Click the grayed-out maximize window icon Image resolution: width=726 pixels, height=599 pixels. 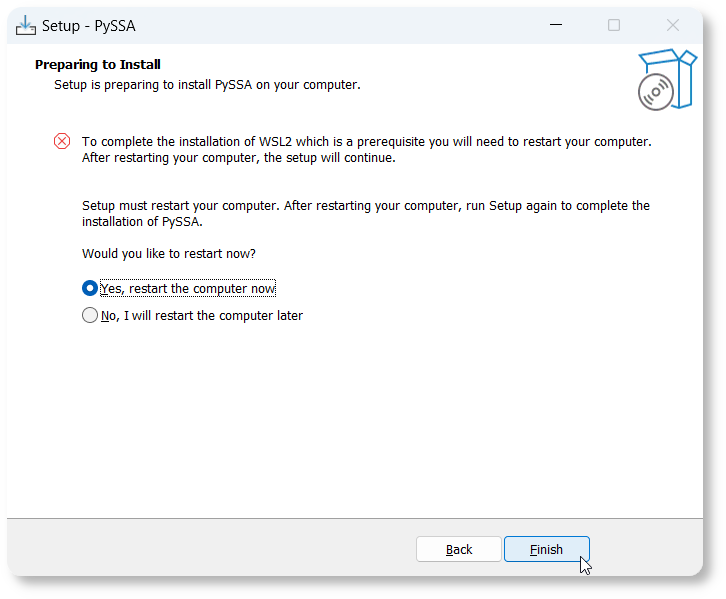[x=614, y=25]
